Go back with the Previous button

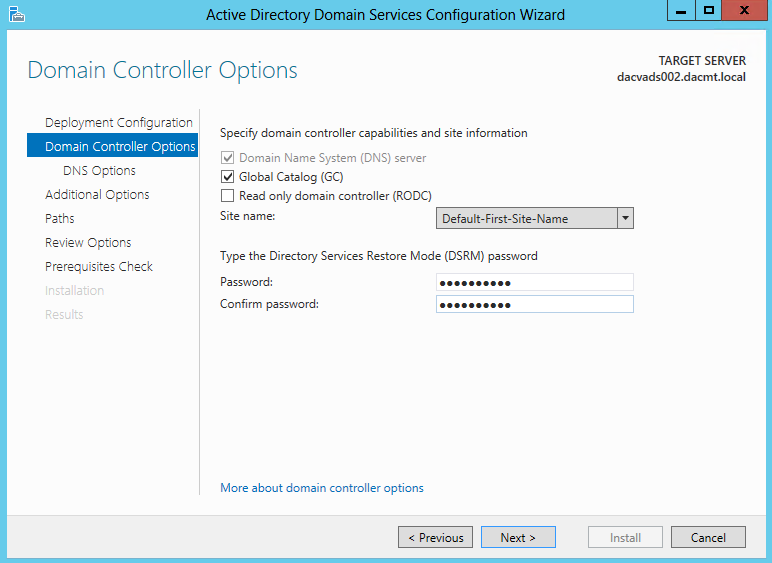tap(435, 537)
